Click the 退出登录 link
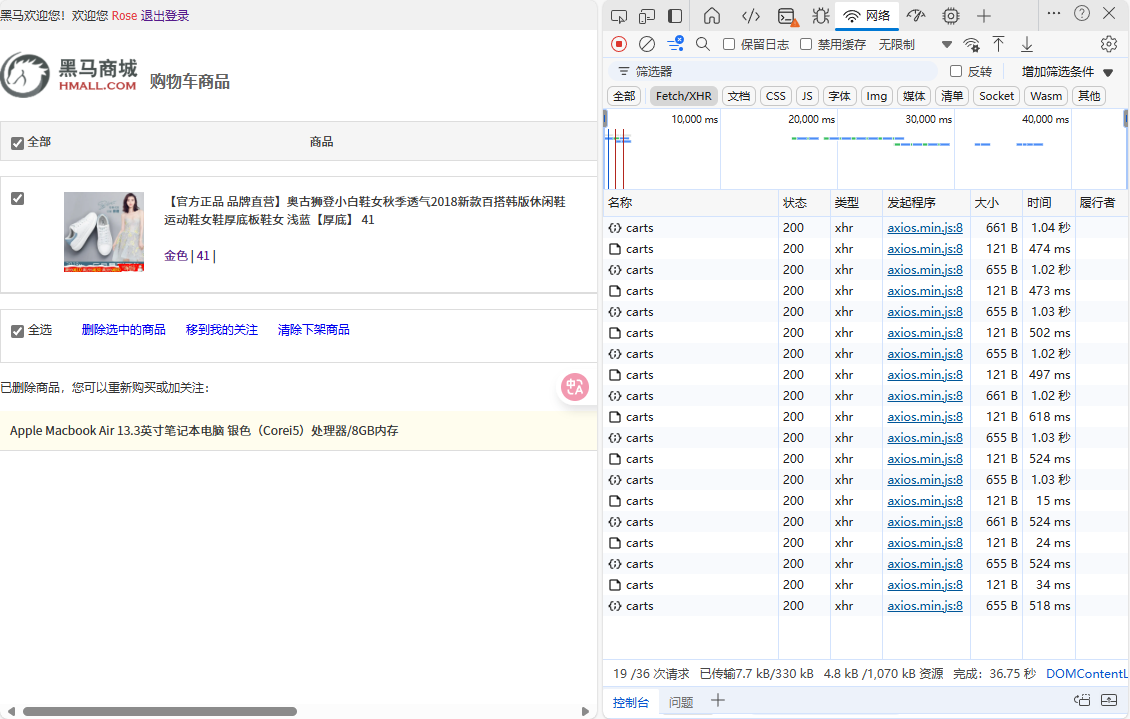Screen dimensions: 1130x719 (x=165, y=16)
